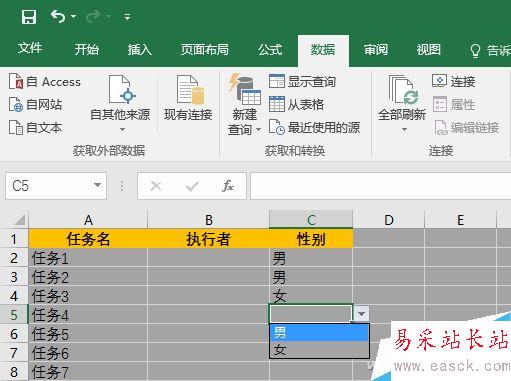Import data 自网站
Screen dimensions: 511x381
(35, 105)
